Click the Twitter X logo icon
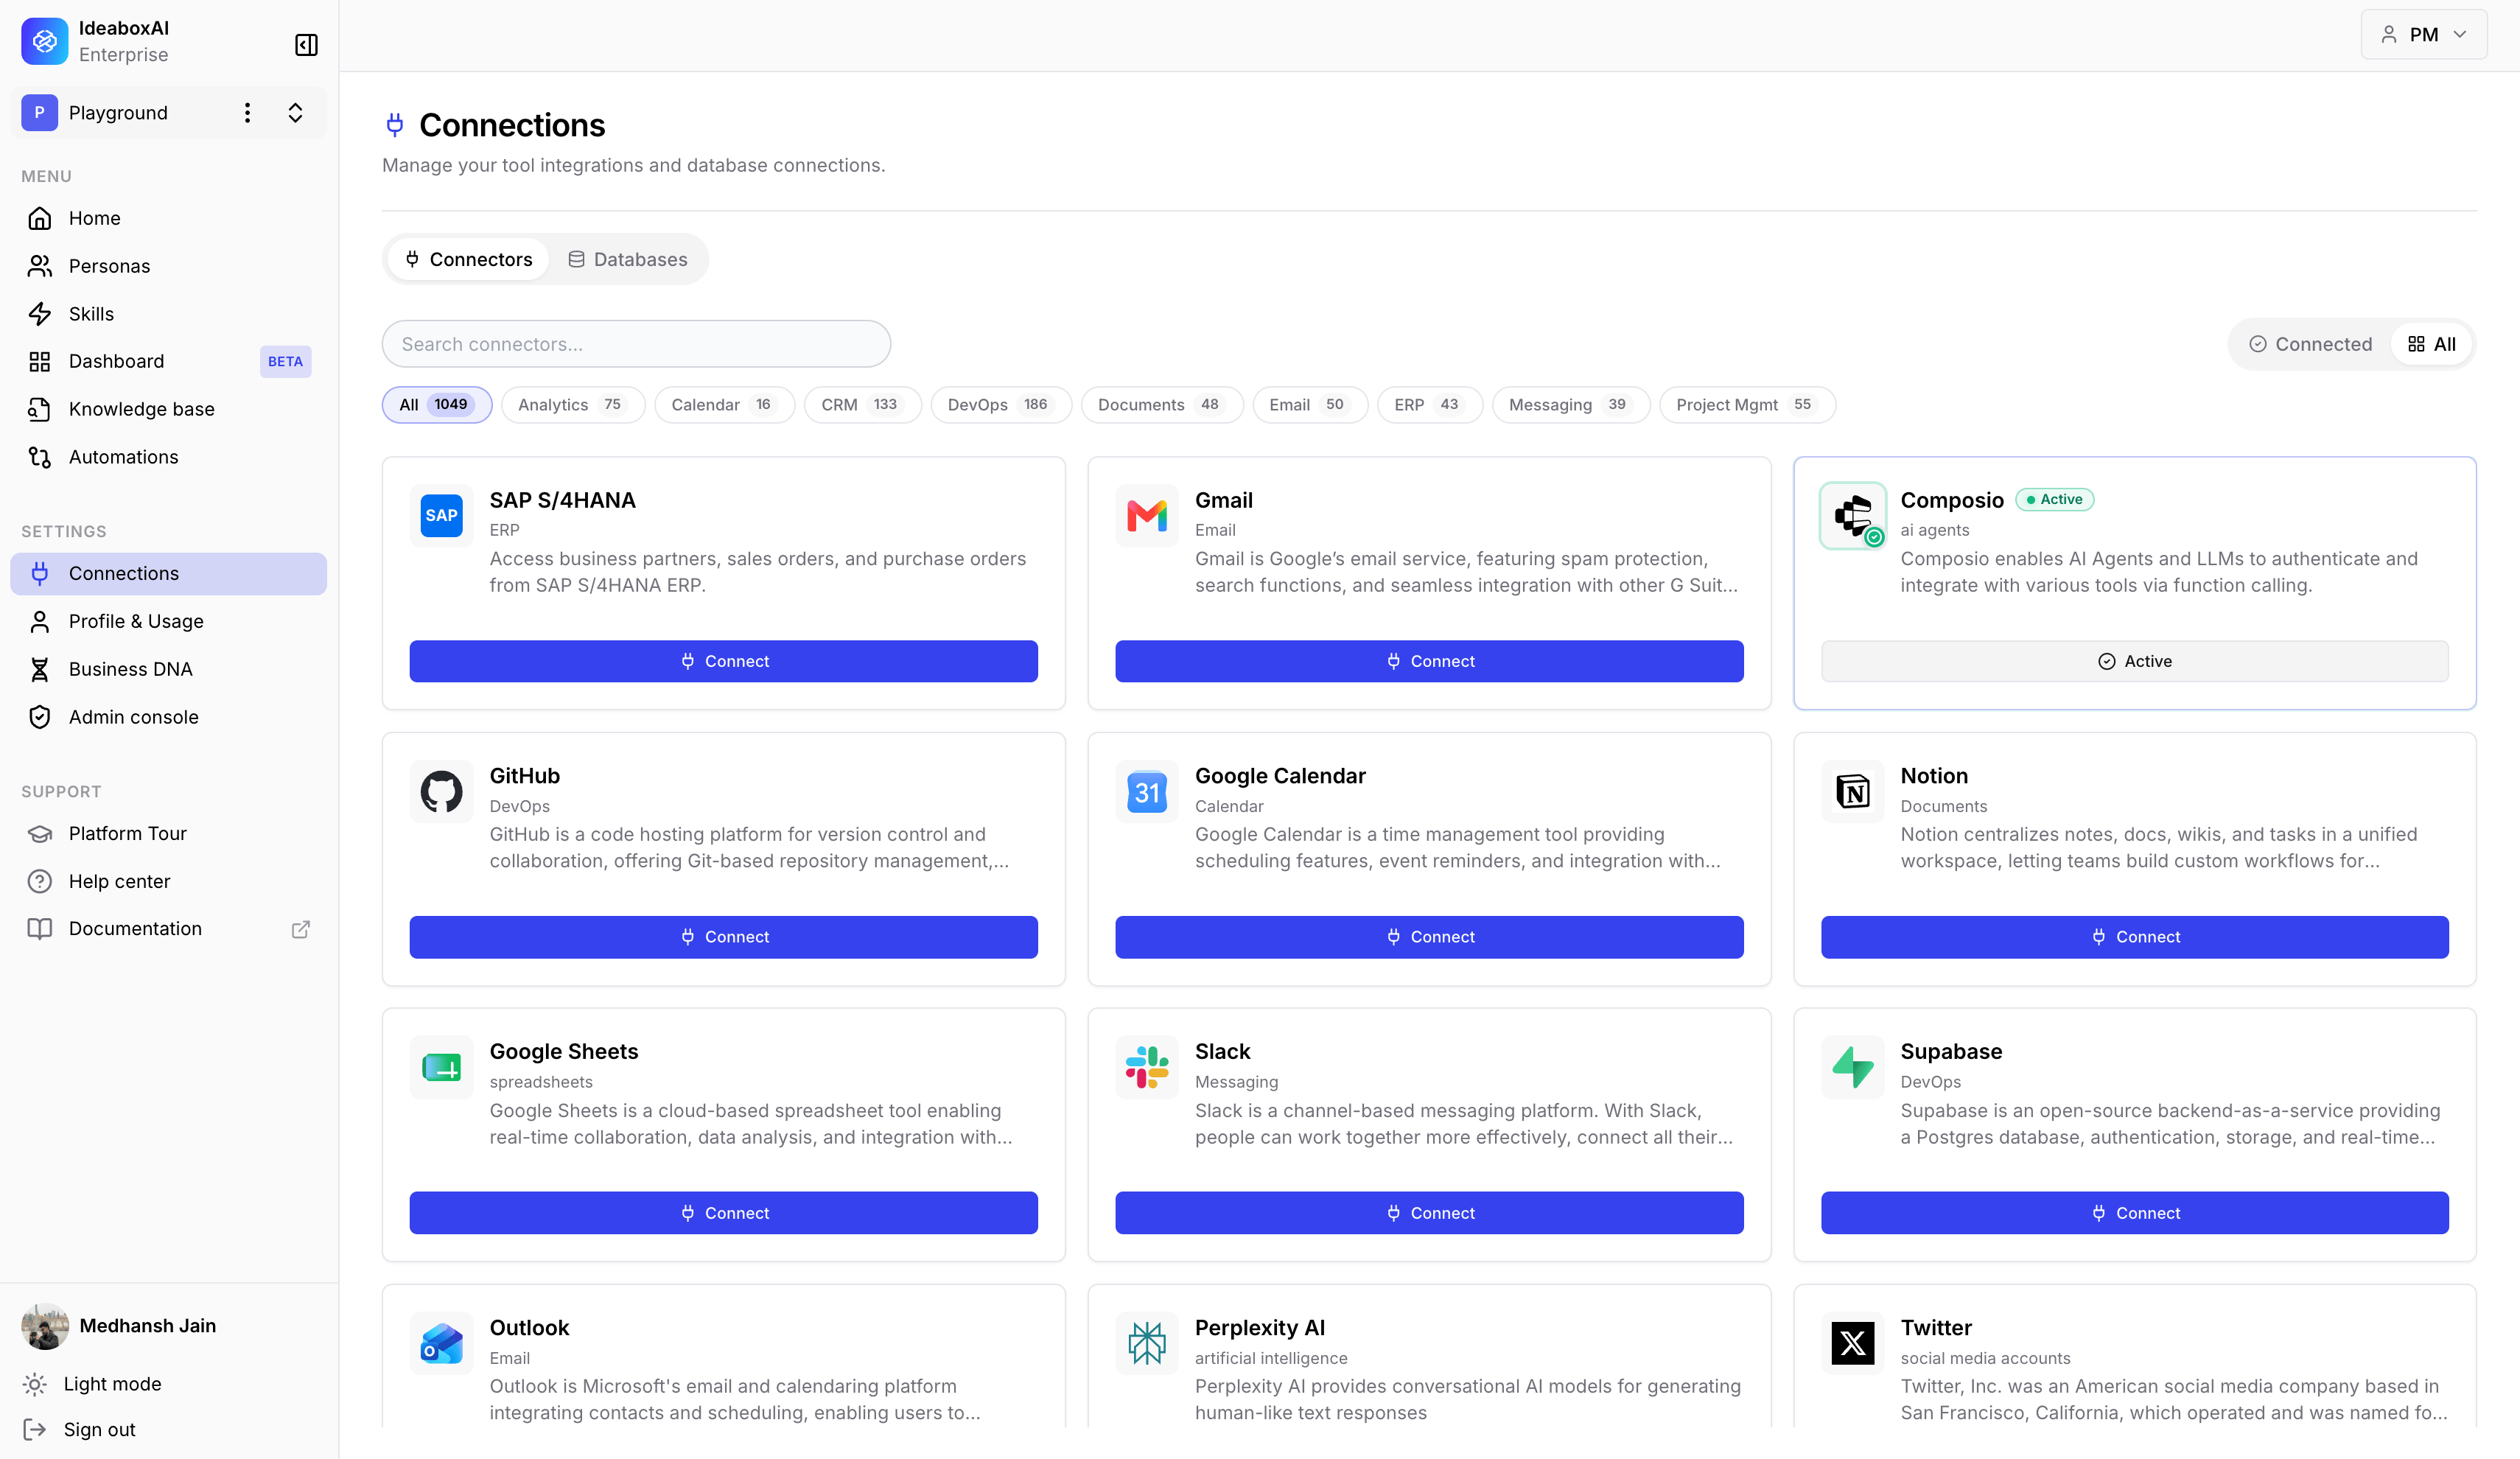Screen dimensions: 2520x1459 pyautogui.click(x=1853, y=1344)
